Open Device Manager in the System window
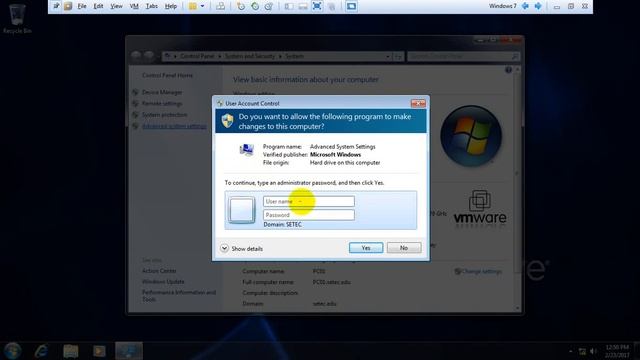640x360 pixels. [x=162, y=92]
